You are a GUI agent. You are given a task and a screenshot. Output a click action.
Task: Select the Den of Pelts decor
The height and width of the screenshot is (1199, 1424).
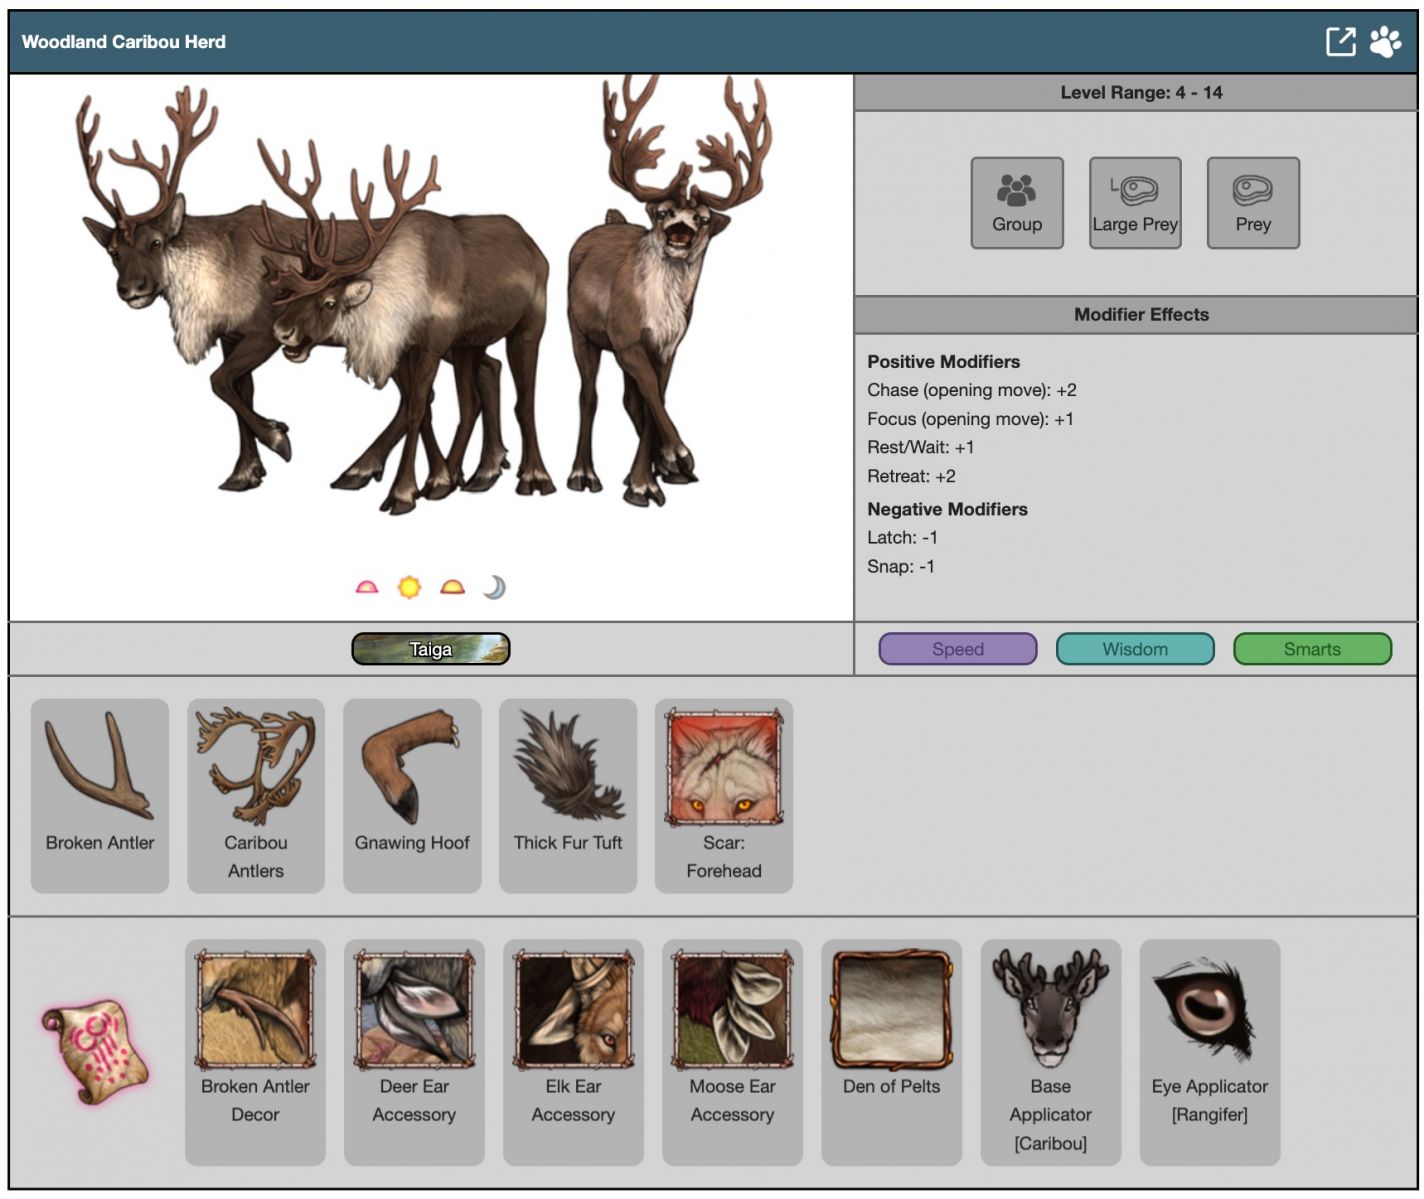(891, 1050)
